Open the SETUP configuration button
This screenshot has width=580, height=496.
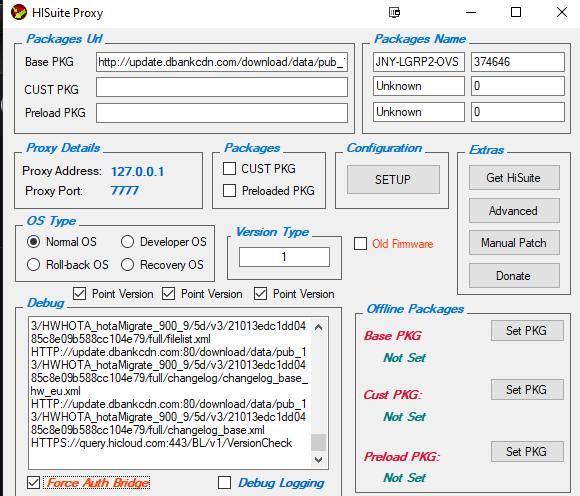coord(393,179)
